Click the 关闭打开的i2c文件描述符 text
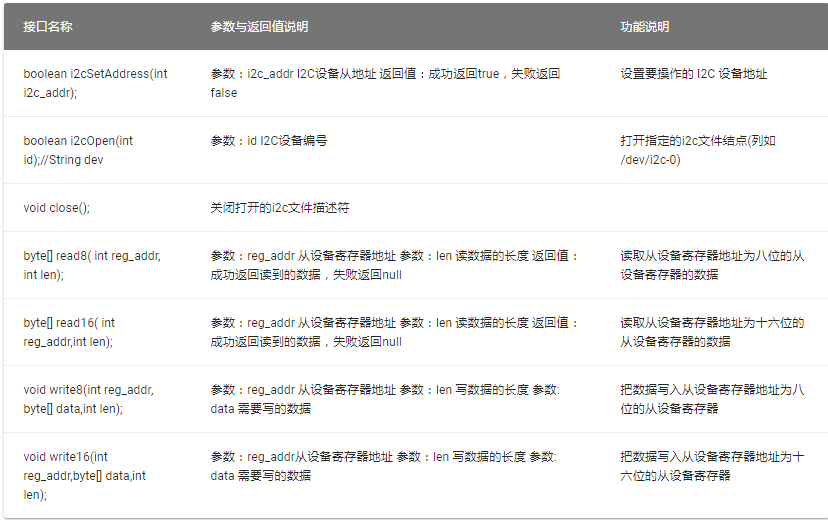Screen dimensions: 828x520 [279, 208]
